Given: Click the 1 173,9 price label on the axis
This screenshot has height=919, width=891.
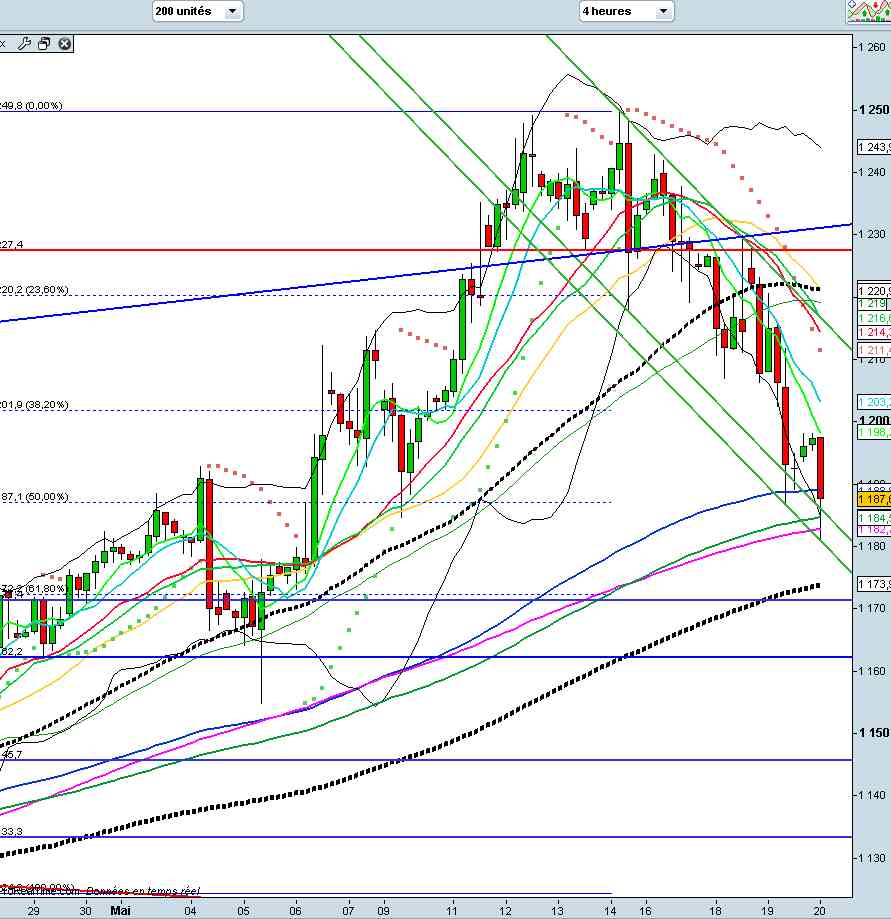Looking at the screenshot, I should [x=872, y=583].
